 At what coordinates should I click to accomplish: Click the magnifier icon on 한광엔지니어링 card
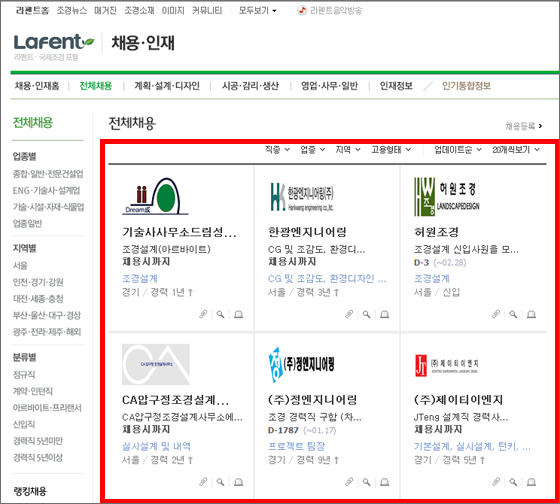pyautogui.click(x=367, y=314)
